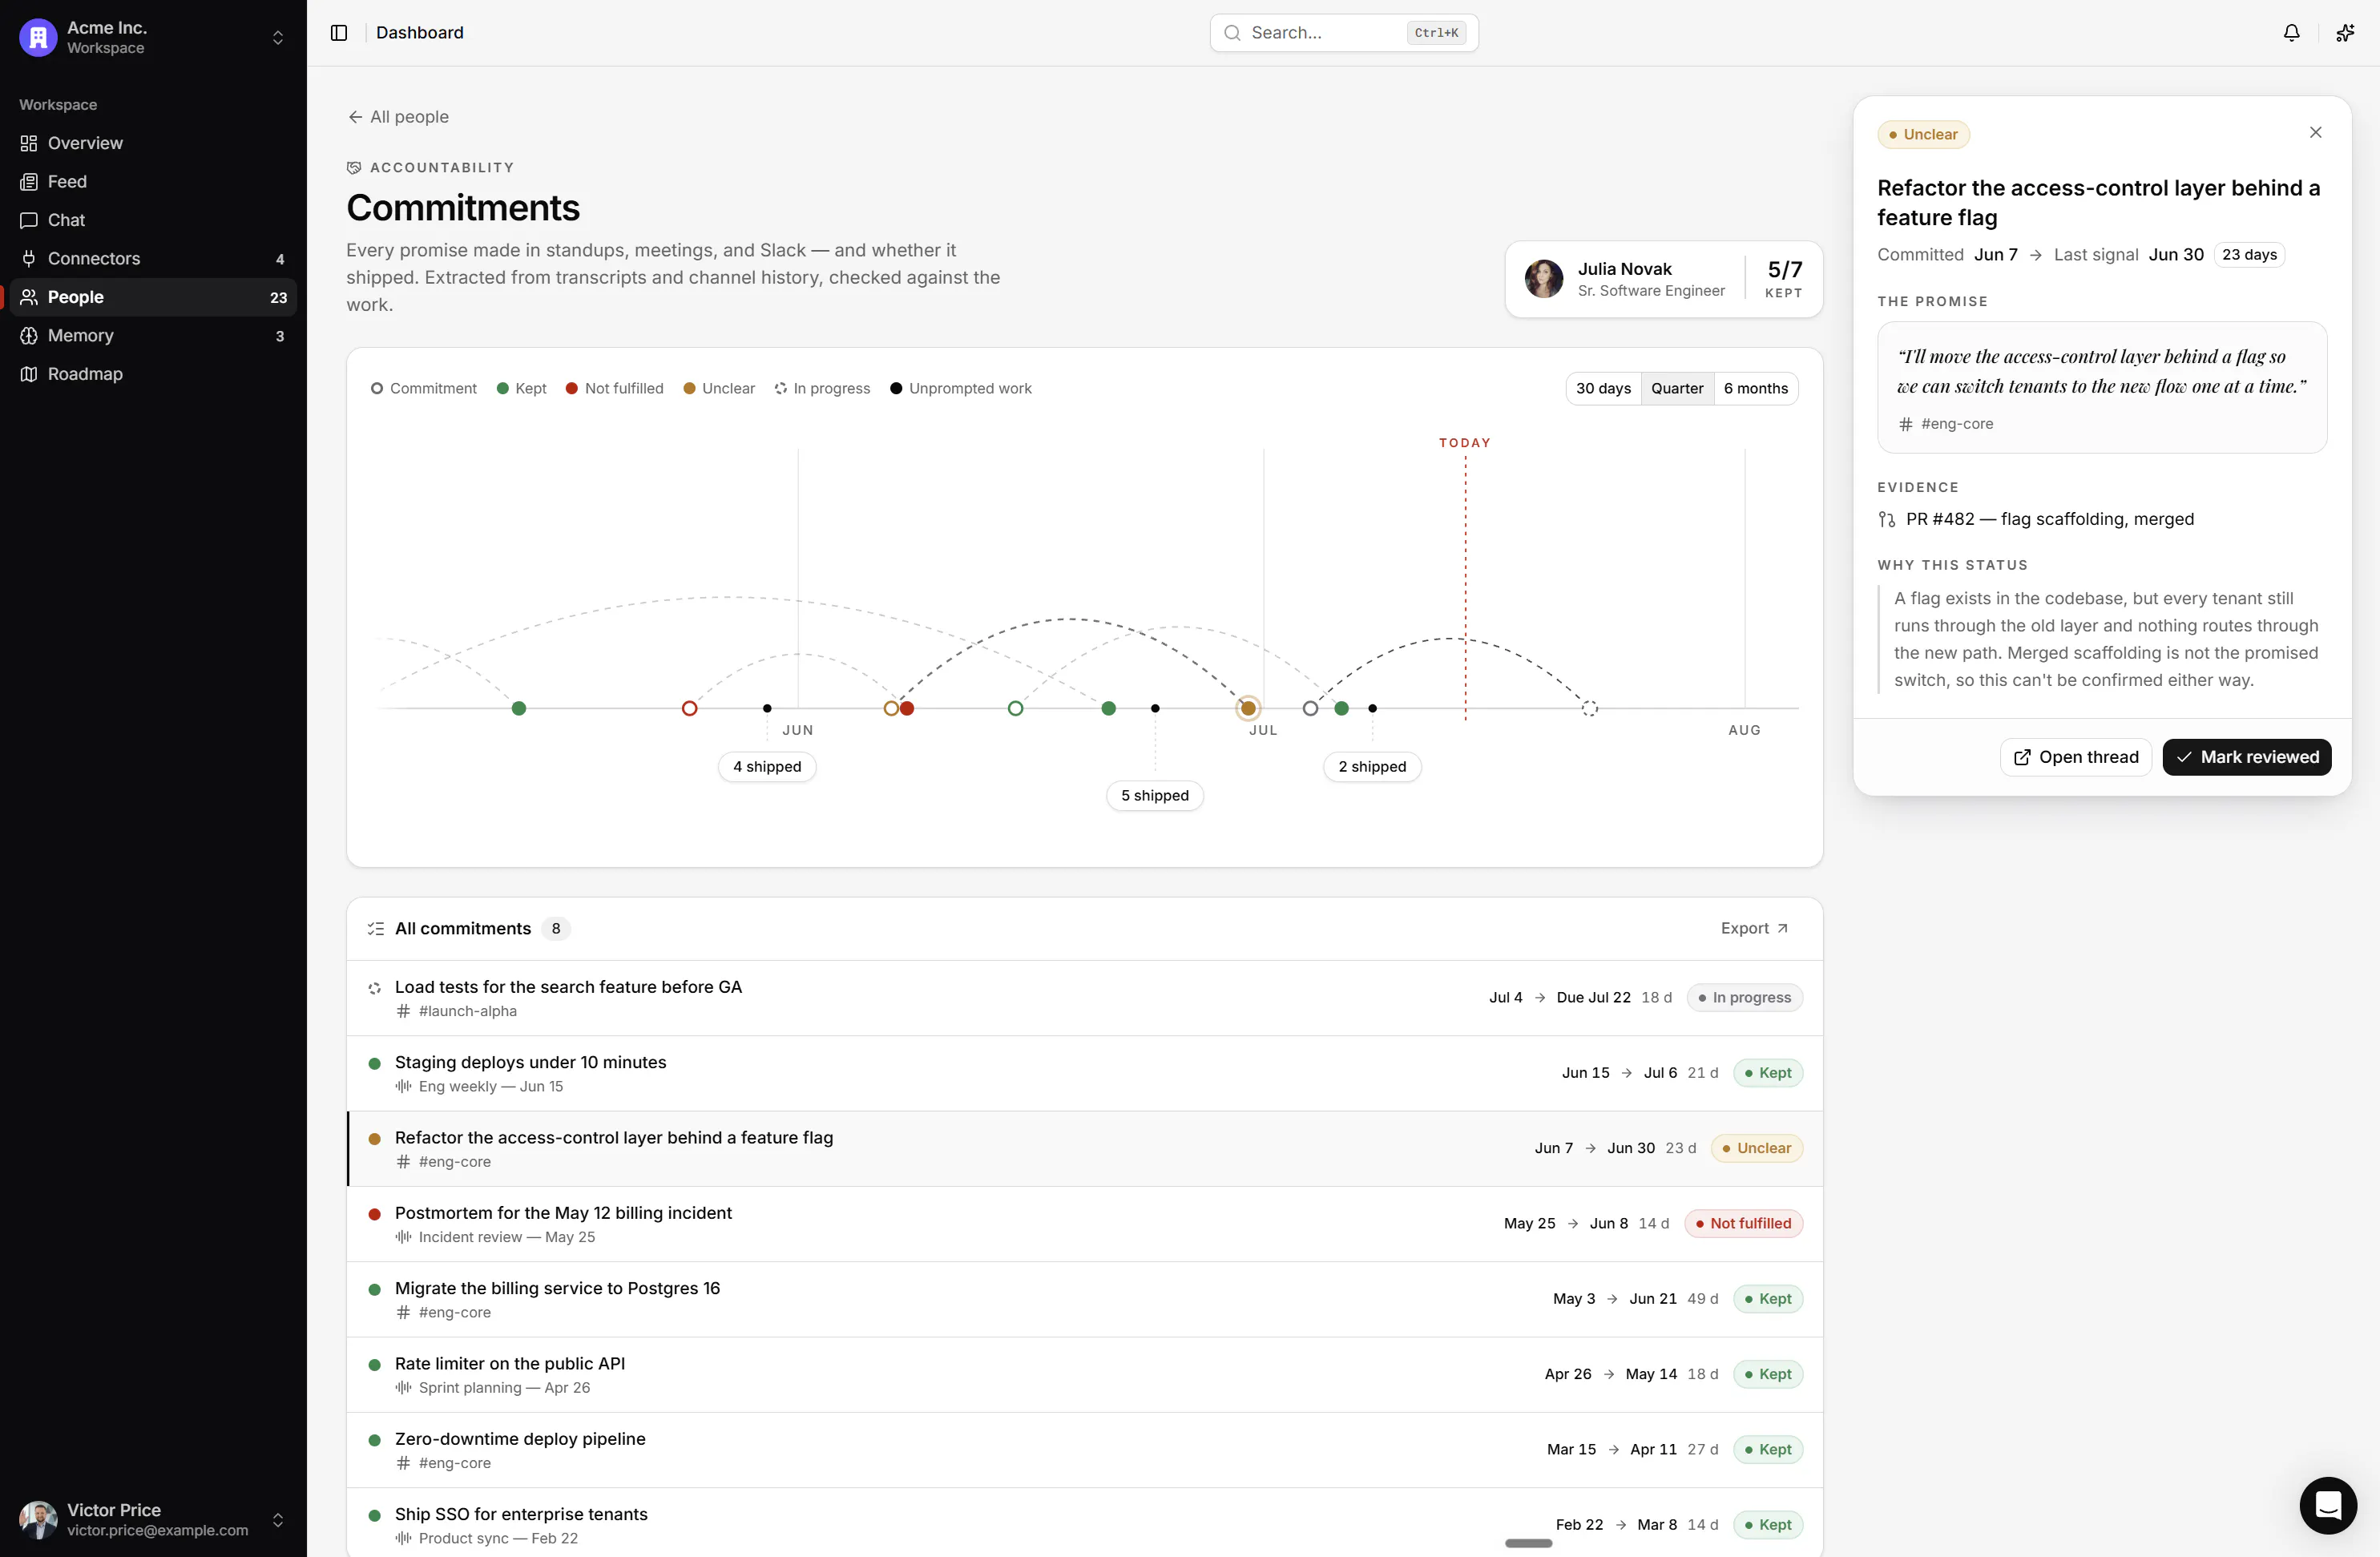The width and height of the screenshot is (2380, 1557).
Task: Click the audio waveform icon on Eng weekly row
Action: pyautogui.click(x=403, y=1087)
